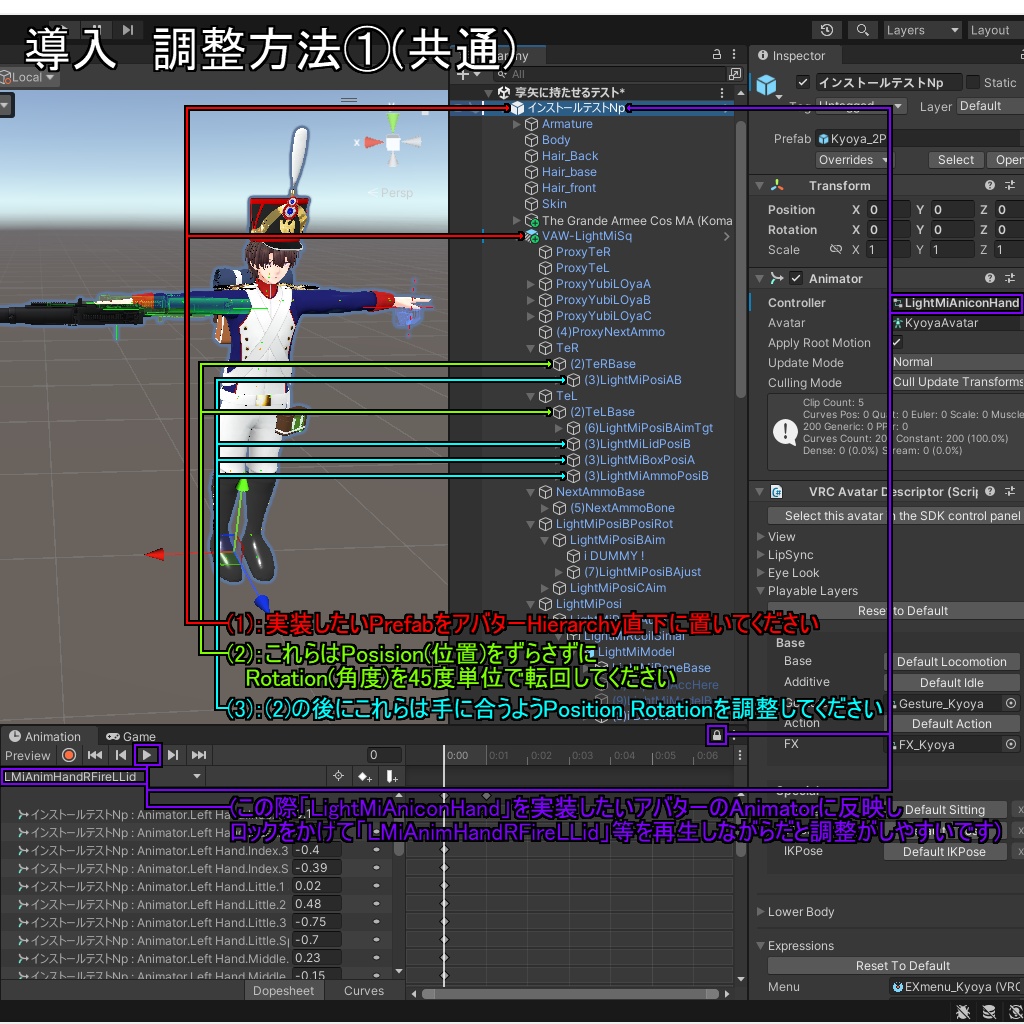Open the Layout dropdown
The image size is (1024, 1024).
click(x=995, y=30)
